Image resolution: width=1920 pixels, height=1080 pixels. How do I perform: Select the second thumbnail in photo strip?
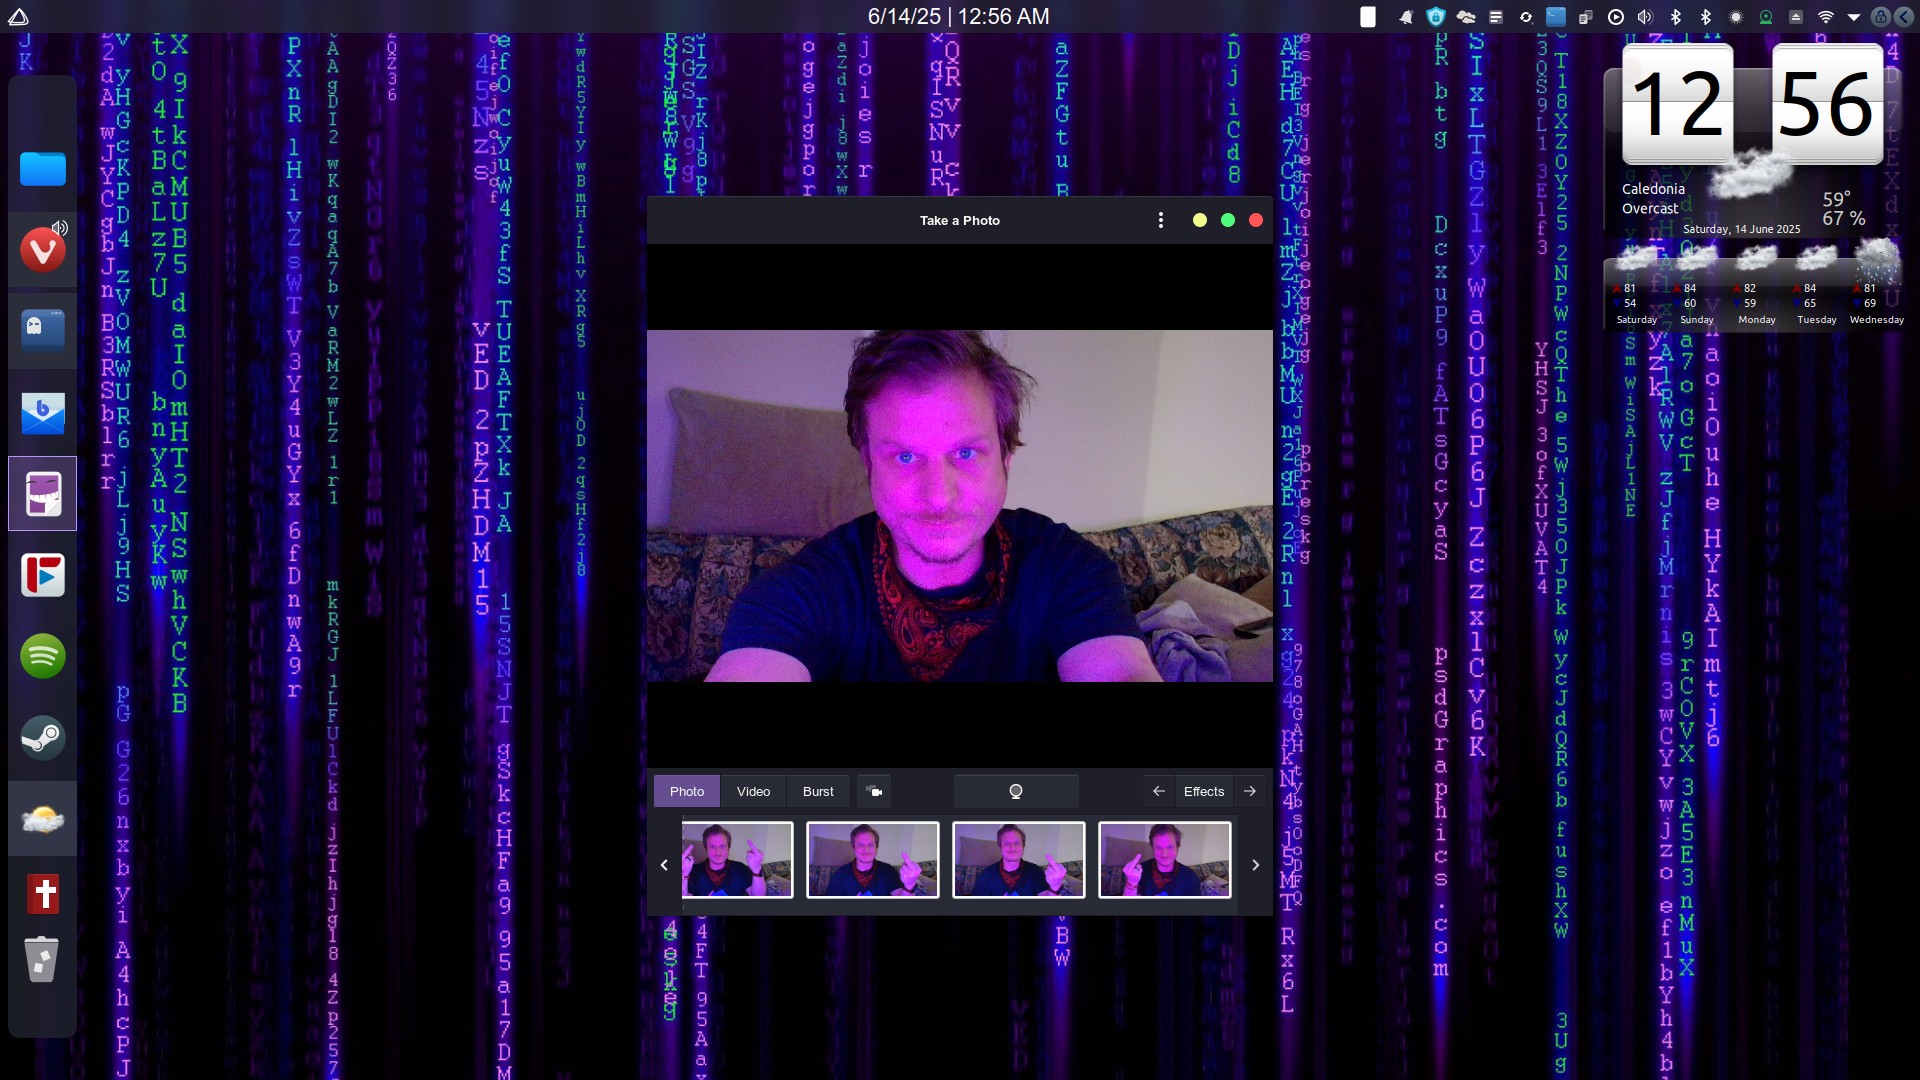tap(873, 860)
